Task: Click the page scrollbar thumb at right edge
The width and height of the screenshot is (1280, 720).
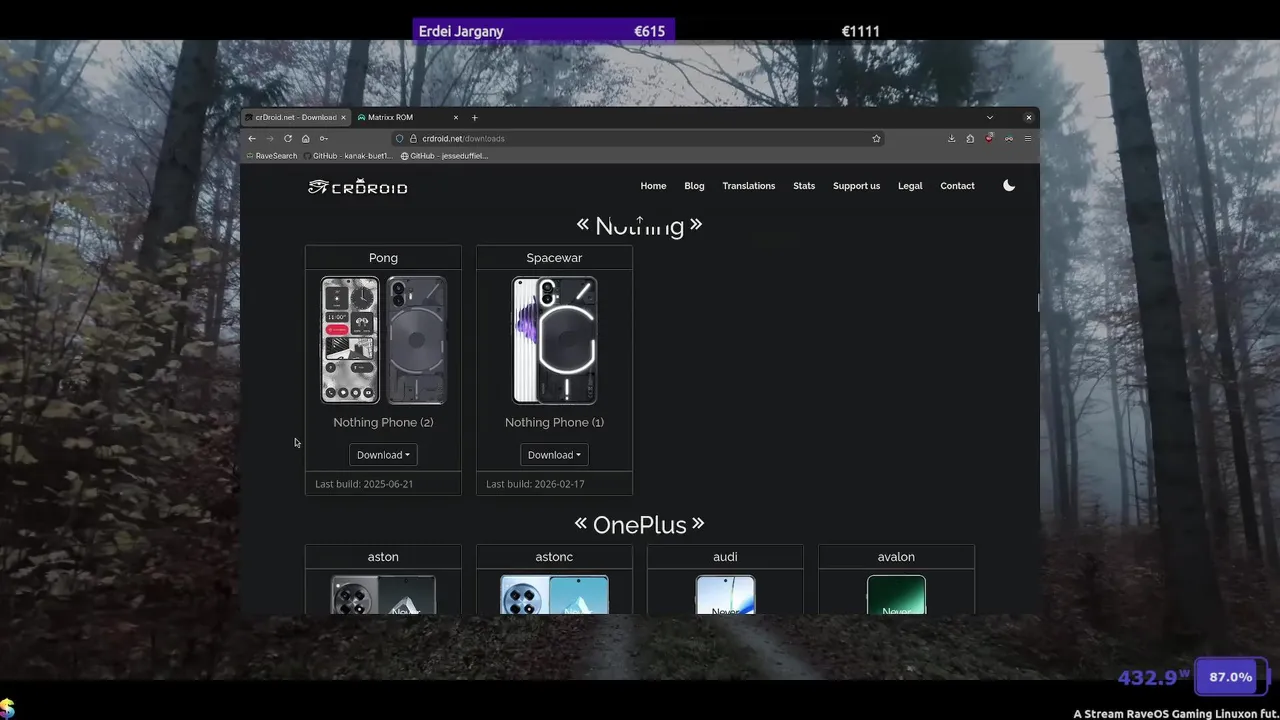Action: click(1038, 302)
